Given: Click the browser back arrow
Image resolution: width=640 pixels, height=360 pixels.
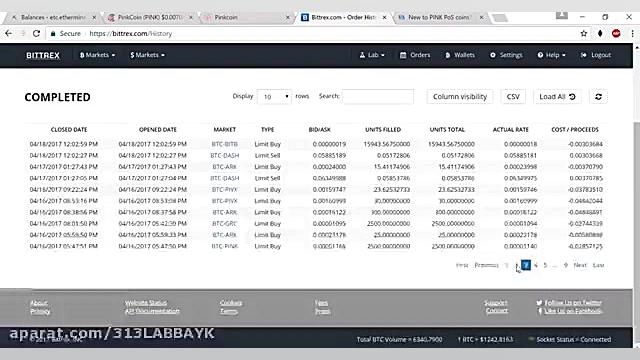Looking at the screenshot, I should 9,33.
